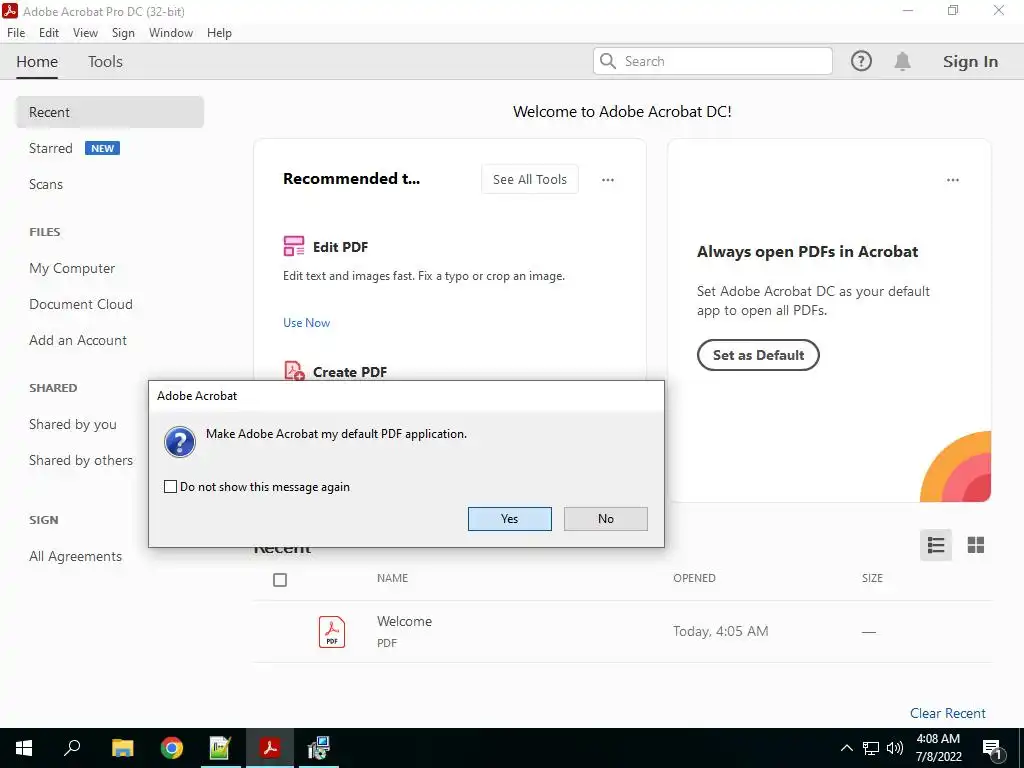1024x768 pixels.
Task: Check 'Do not show this message again'
Action: (170, 487)
